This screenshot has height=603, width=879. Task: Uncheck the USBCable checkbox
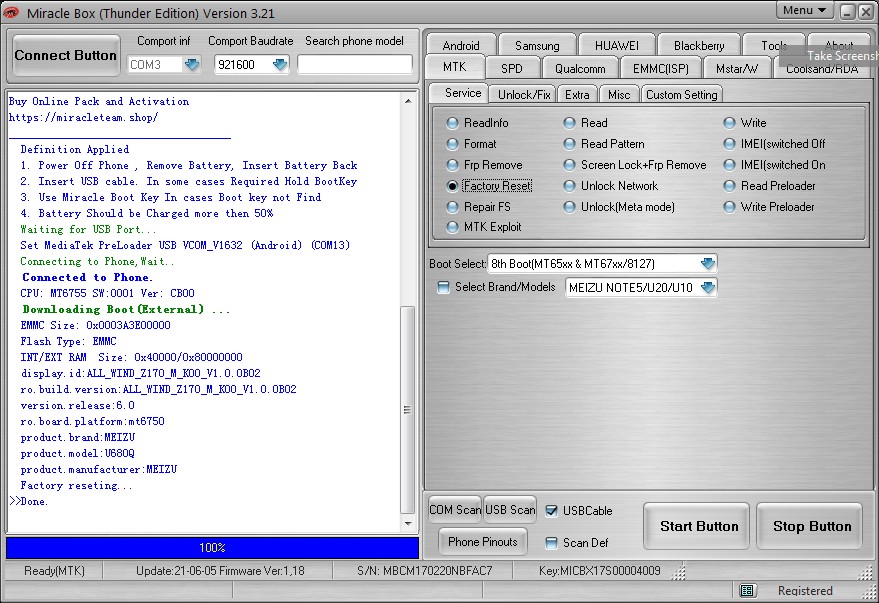tap(552, 511)
